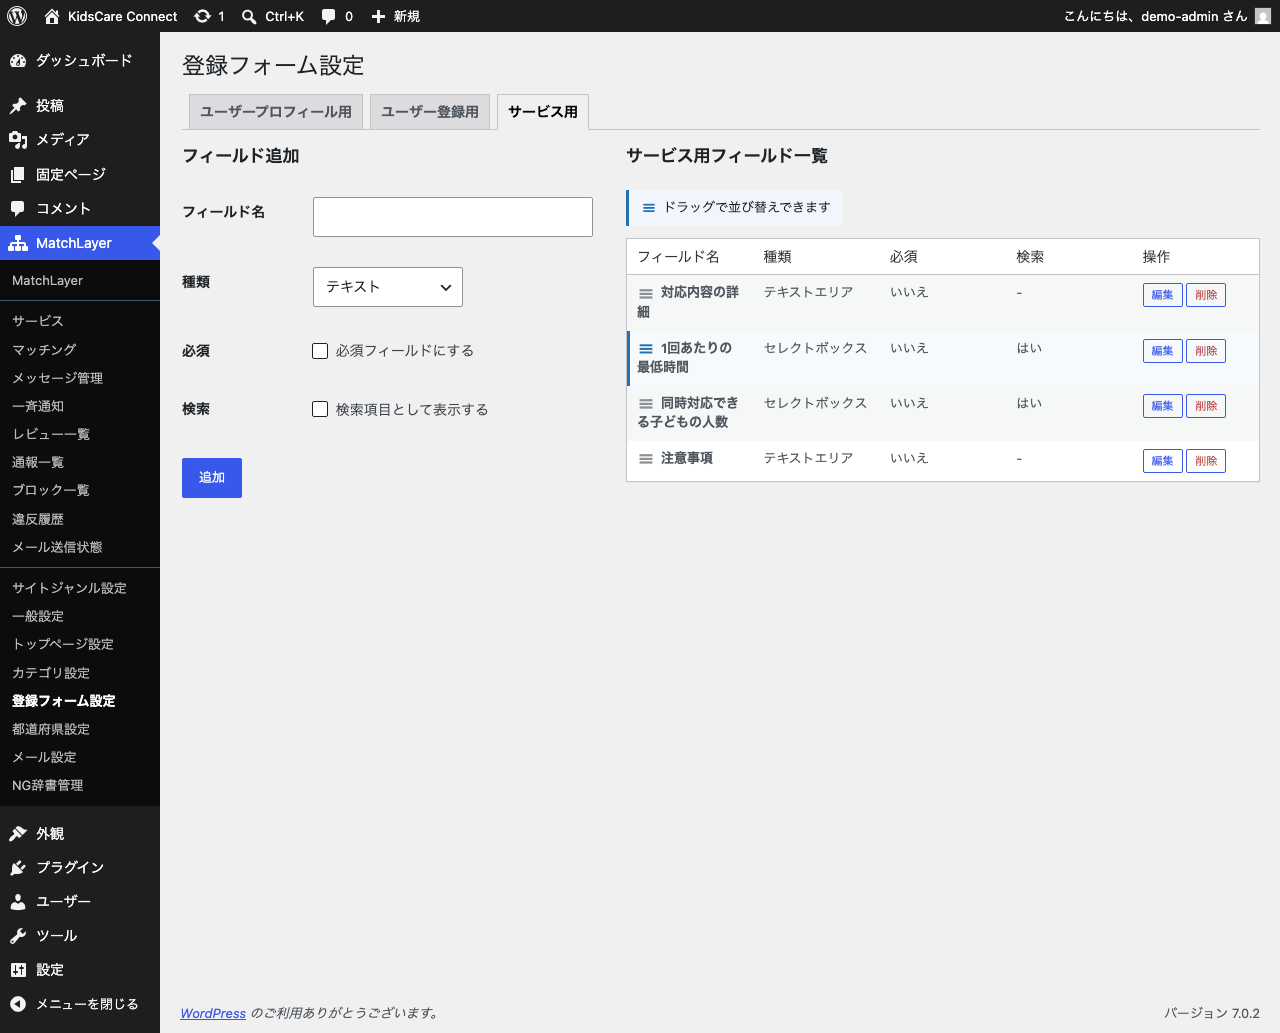The image size is (1280, 1033).
Task: Click the WordPress logo icon
Action: 17,16
